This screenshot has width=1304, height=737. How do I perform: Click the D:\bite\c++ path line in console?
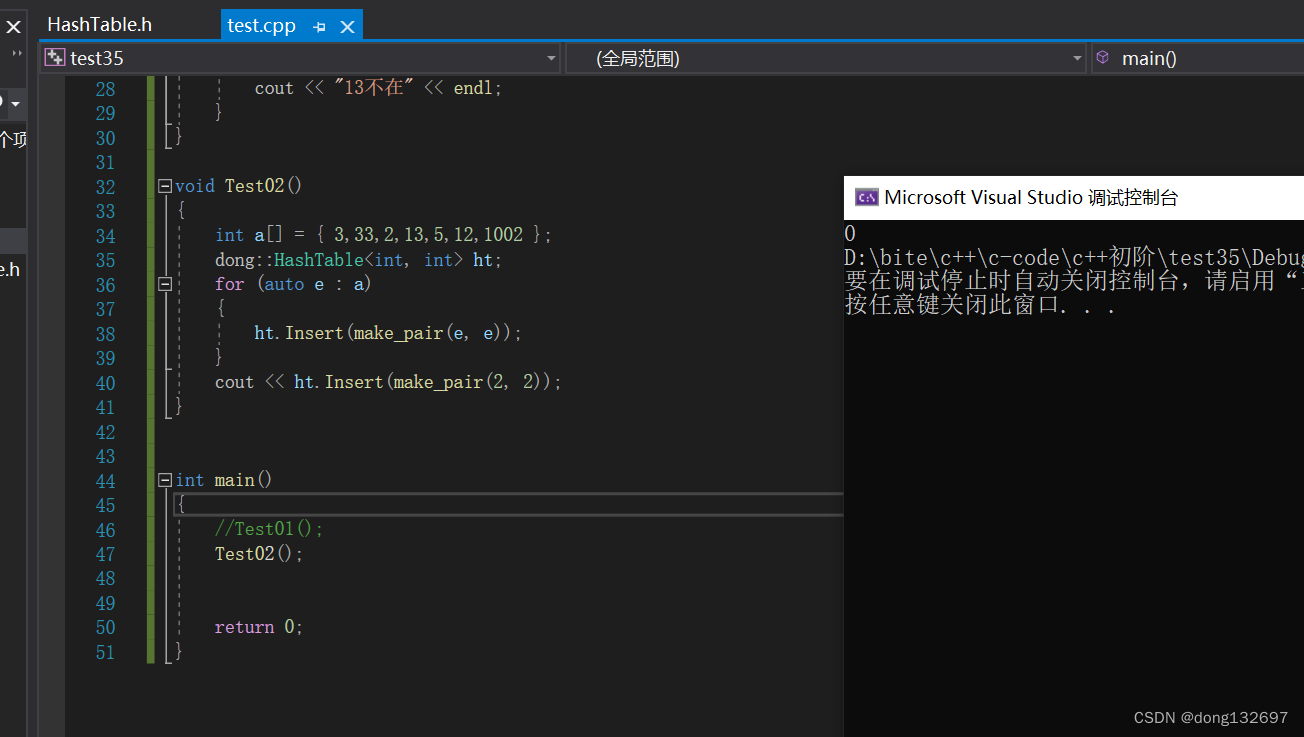[x=1074, y=258]
